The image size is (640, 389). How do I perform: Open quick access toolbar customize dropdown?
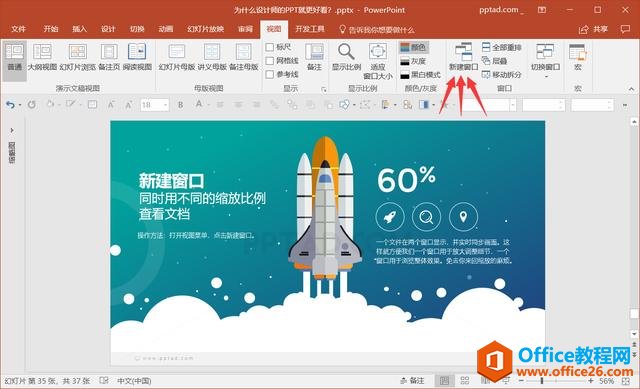point(625,105)
